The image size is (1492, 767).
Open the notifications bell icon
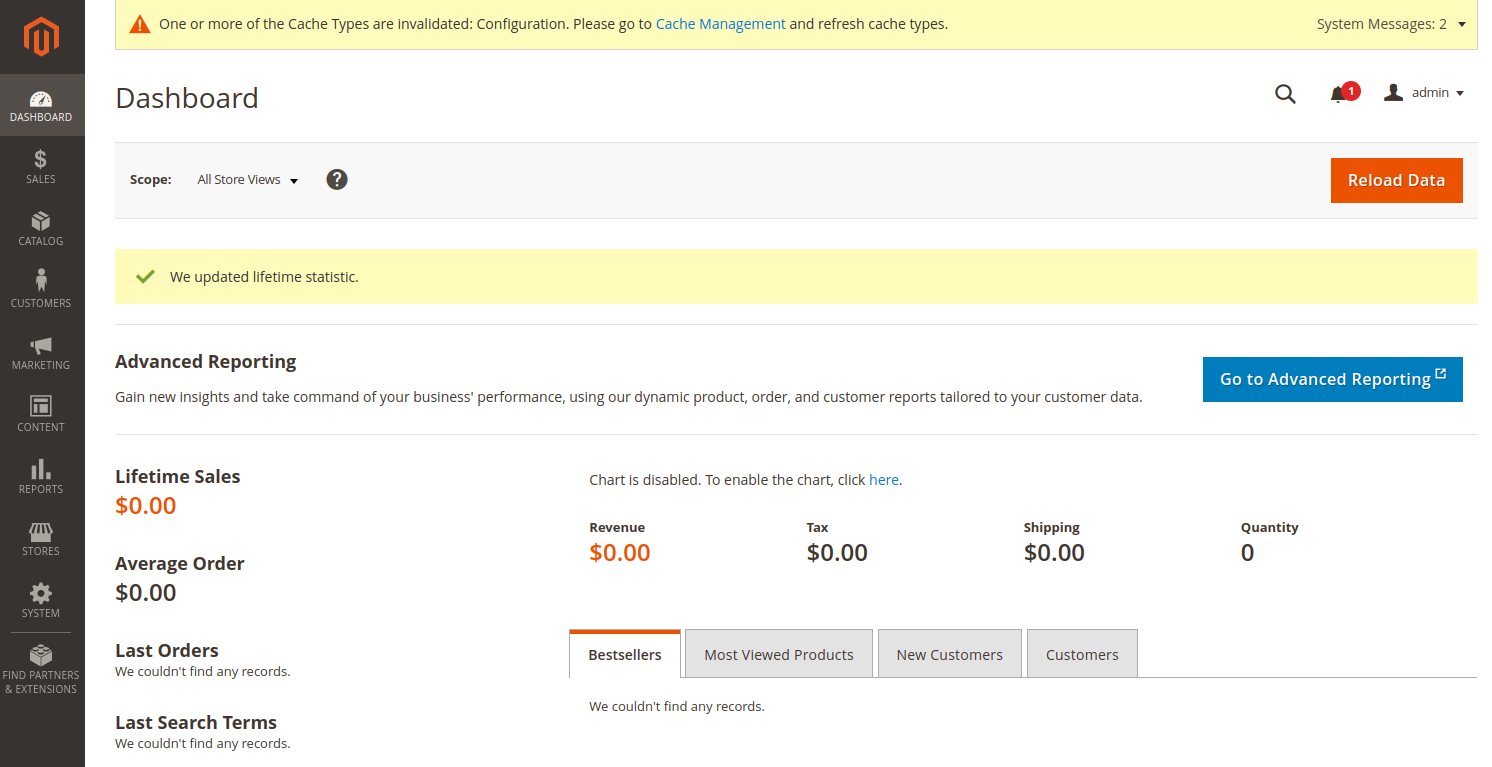[1338, 94]
